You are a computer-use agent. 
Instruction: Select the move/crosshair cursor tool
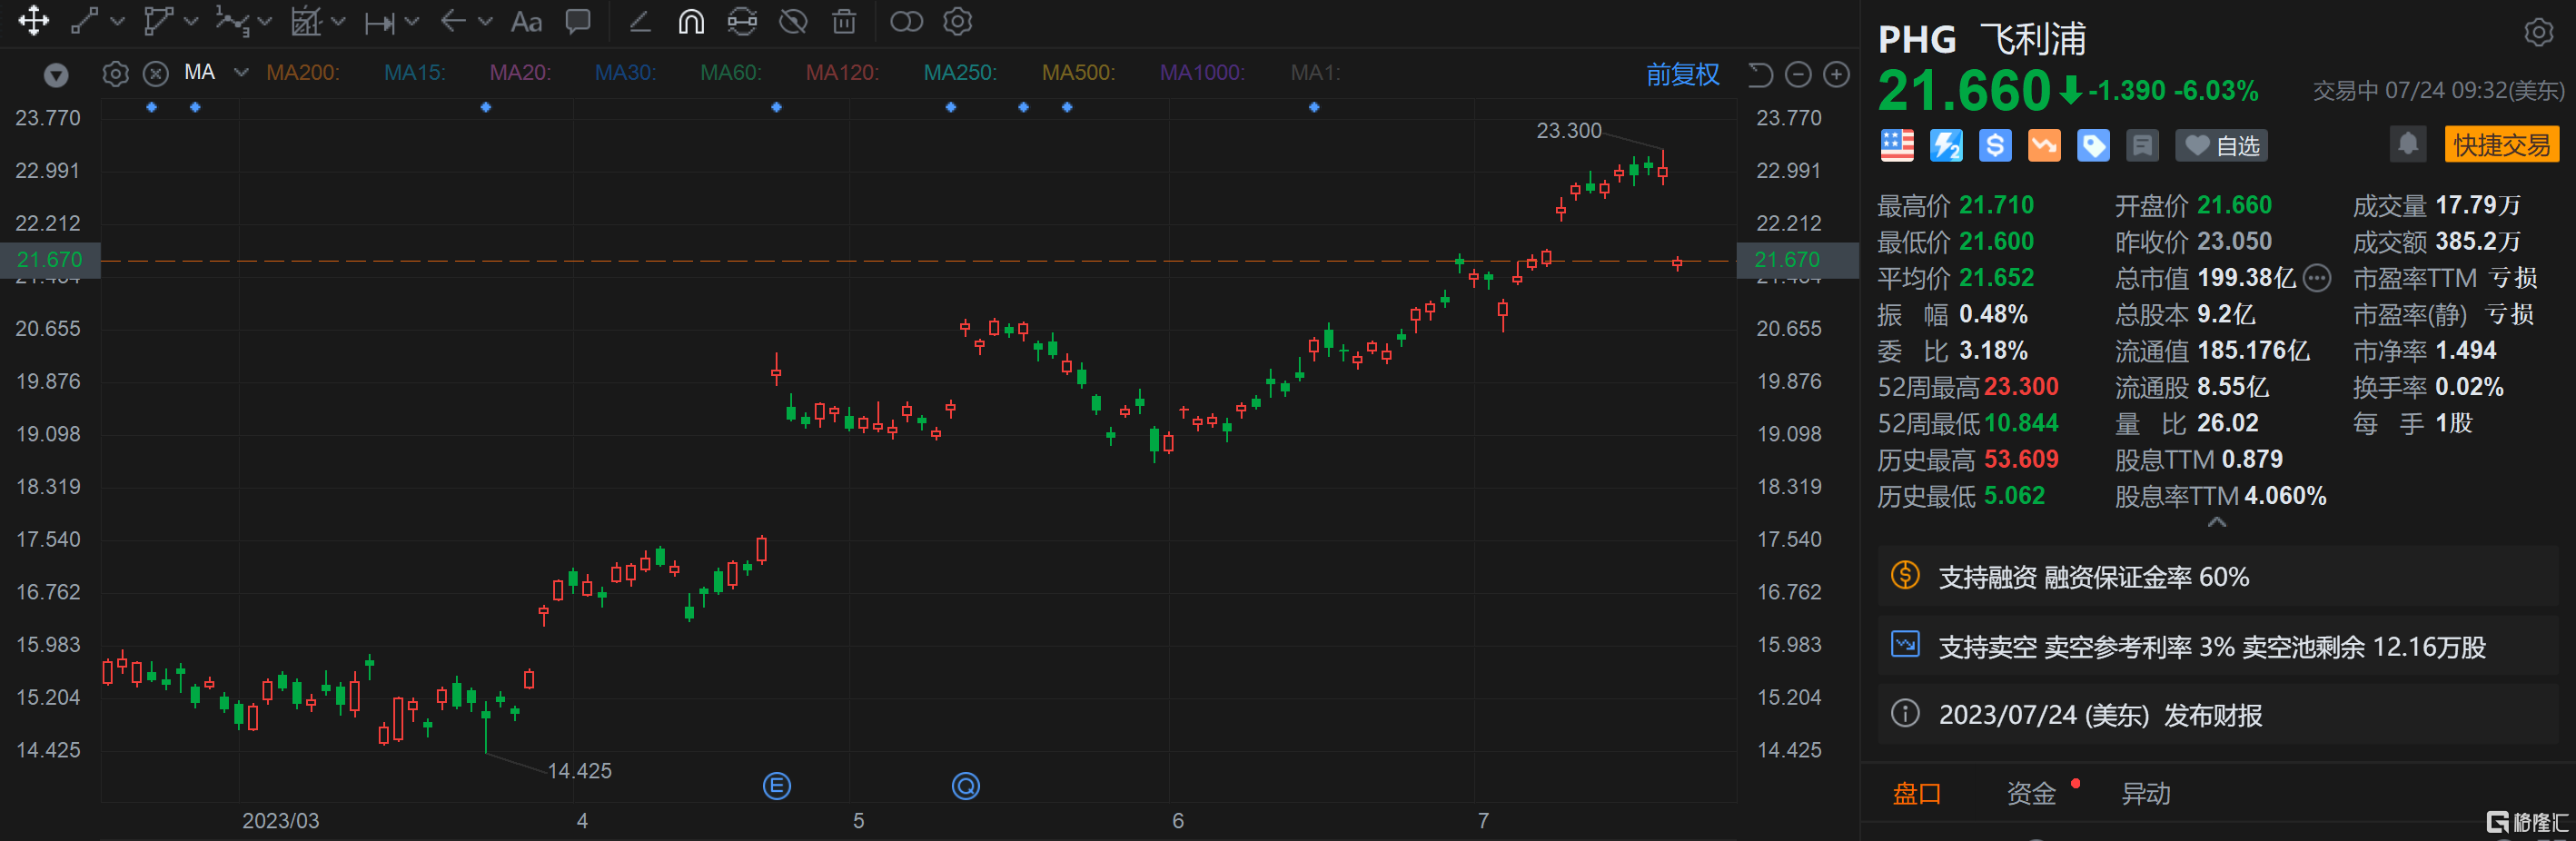tap(34, 21)
